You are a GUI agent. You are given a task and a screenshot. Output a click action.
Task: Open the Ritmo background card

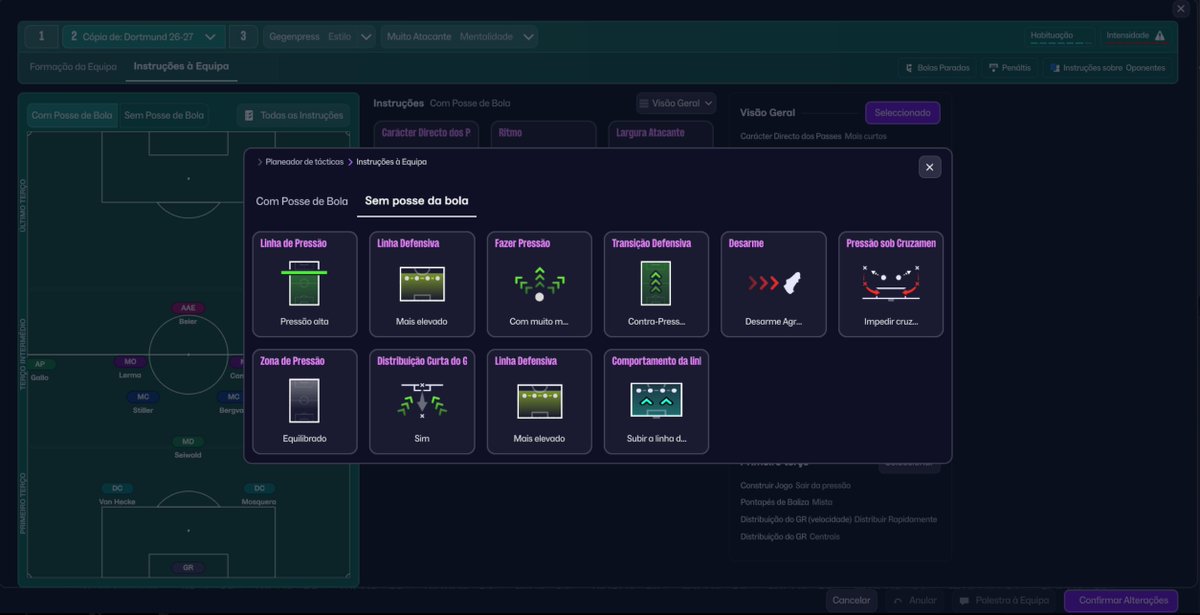[x=543, y=134]
